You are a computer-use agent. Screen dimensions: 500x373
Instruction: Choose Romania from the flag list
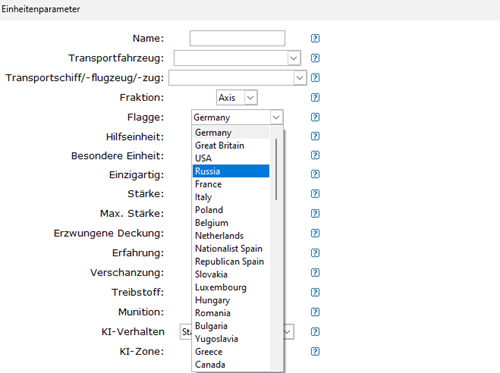pyautogui.click(x=231, y=313)
